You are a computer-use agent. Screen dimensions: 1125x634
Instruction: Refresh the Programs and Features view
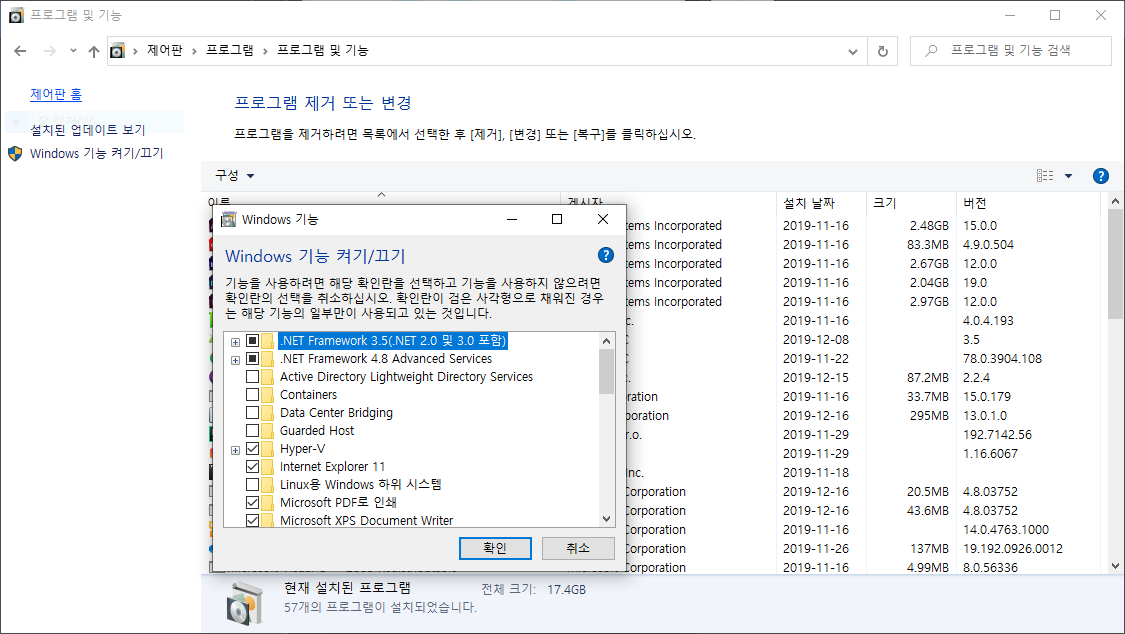pyautogui.click(x=882, y=51)
